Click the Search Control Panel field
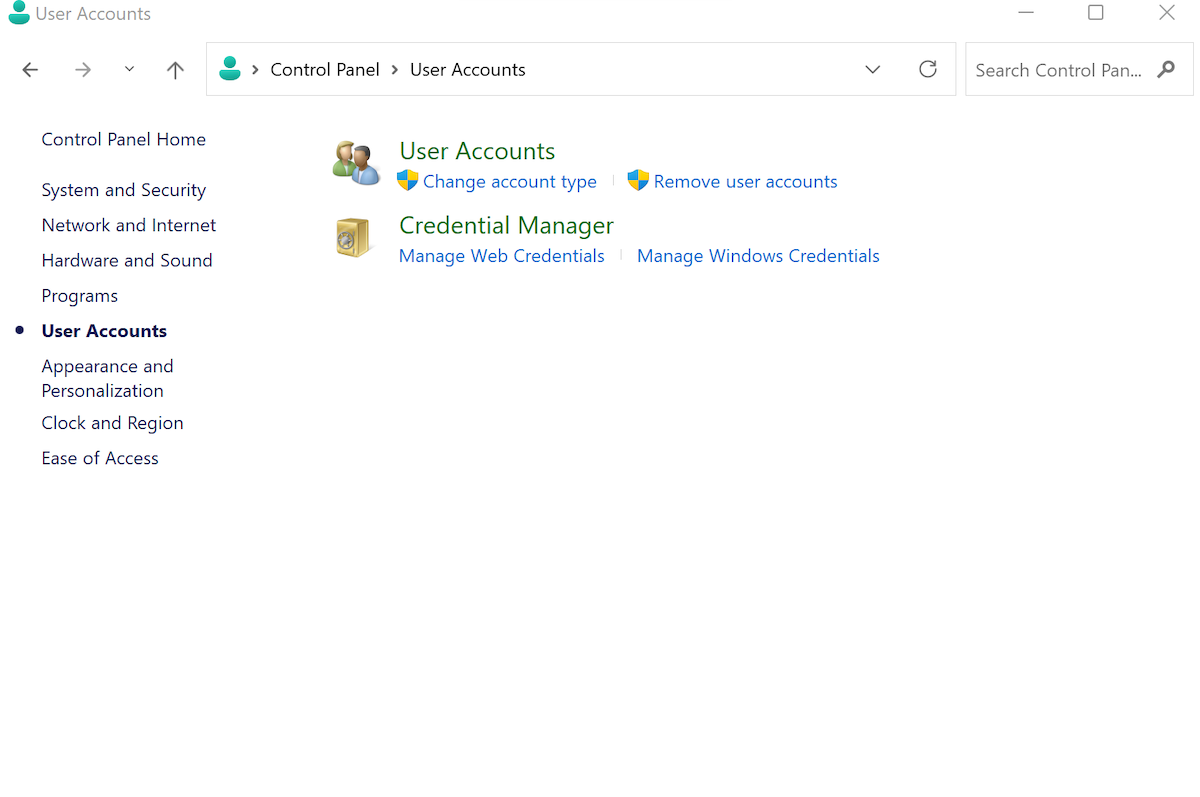Screen dimensions: 1200x797 [1058, 70]
